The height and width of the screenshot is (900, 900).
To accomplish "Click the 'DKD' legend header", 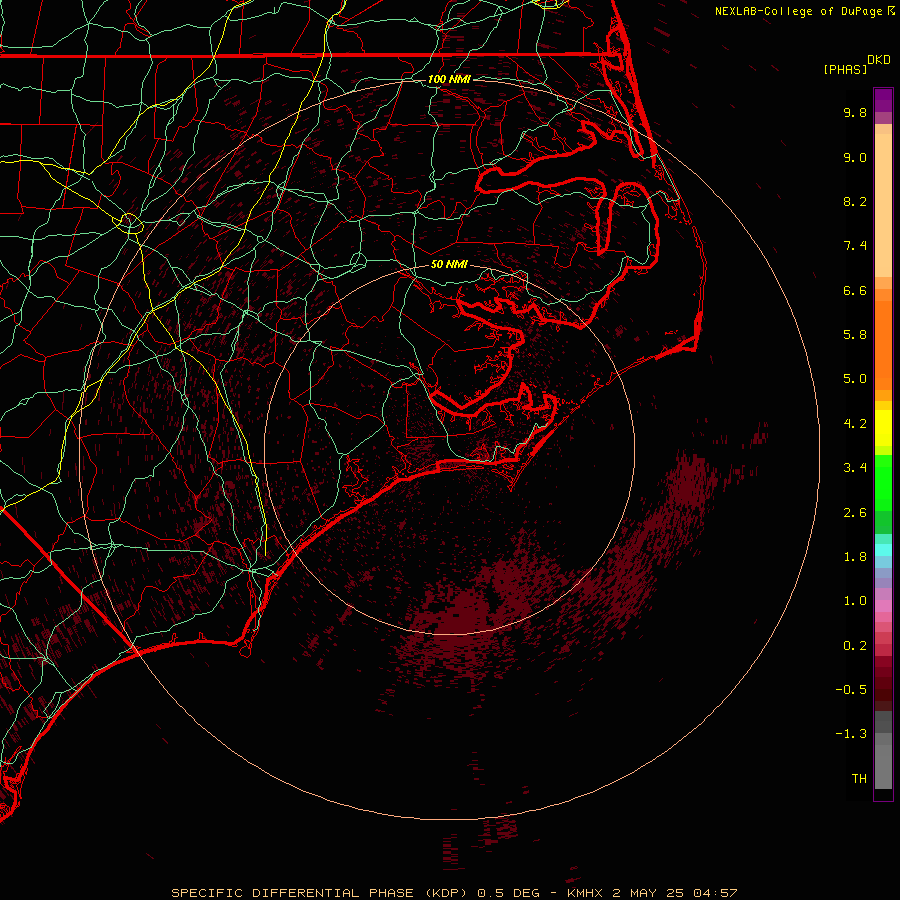I will [x=879, y=60].
